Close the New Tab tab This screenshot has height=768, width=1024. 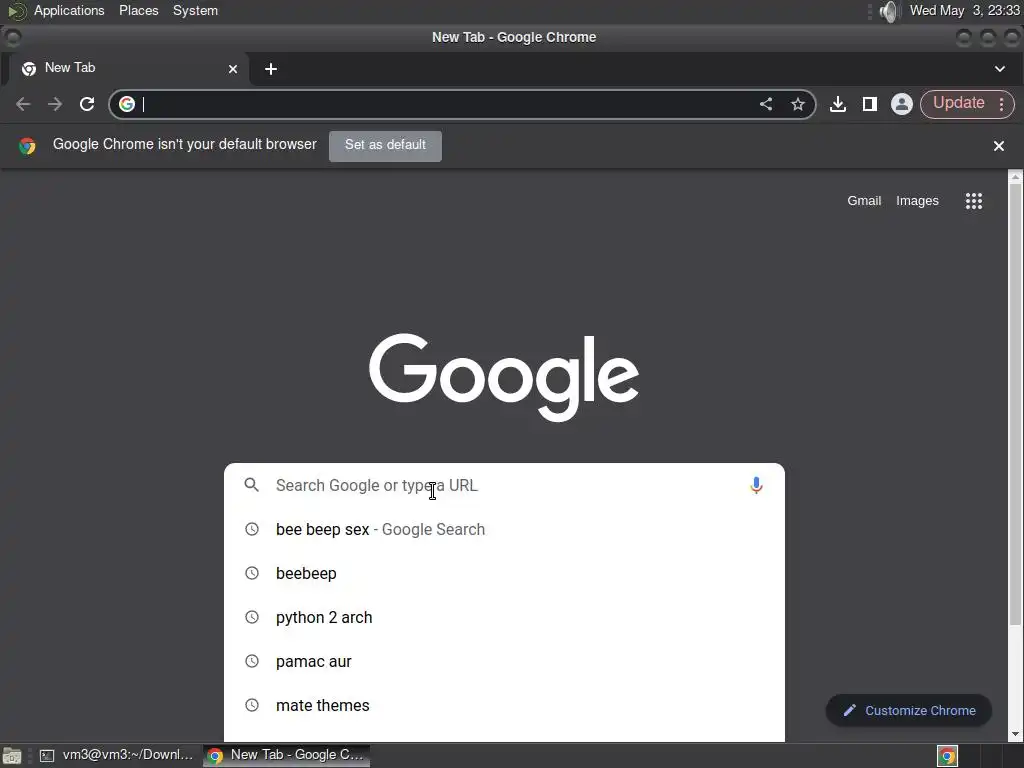233,69
